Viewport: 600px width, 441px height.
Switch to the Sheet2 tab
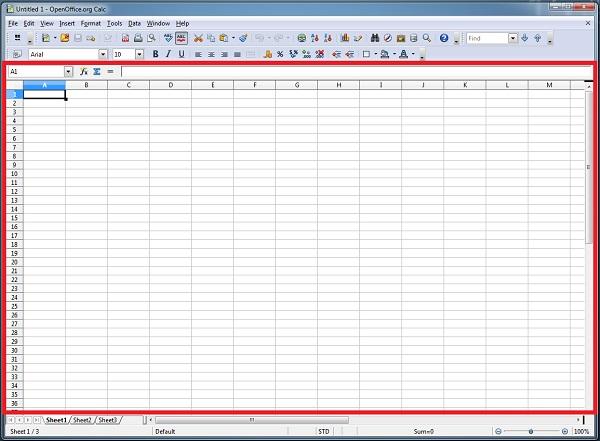[x=82, y=420]
